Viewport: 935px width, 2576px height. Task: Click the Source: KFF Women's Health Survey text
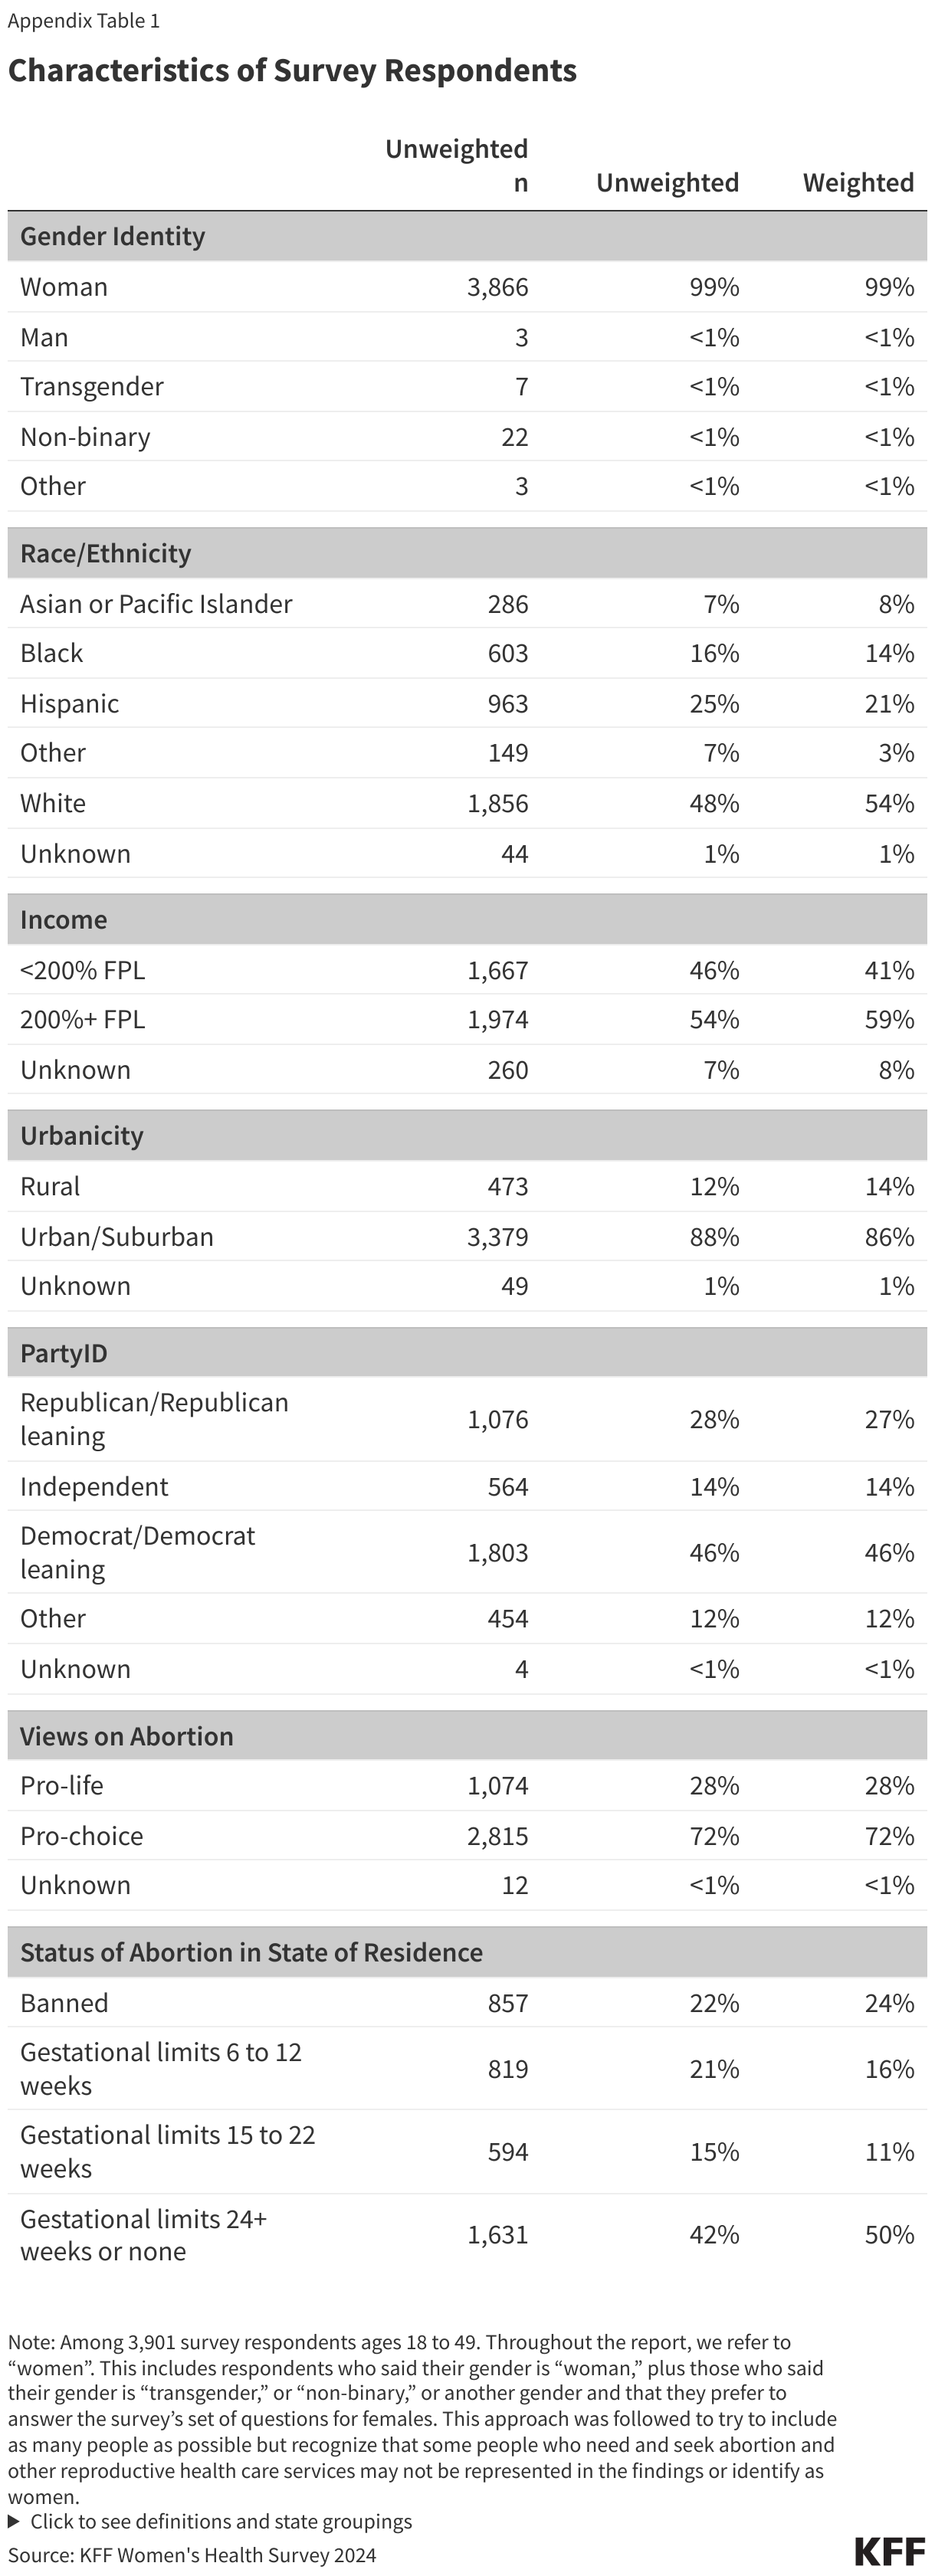click(x=192, y=2555)
